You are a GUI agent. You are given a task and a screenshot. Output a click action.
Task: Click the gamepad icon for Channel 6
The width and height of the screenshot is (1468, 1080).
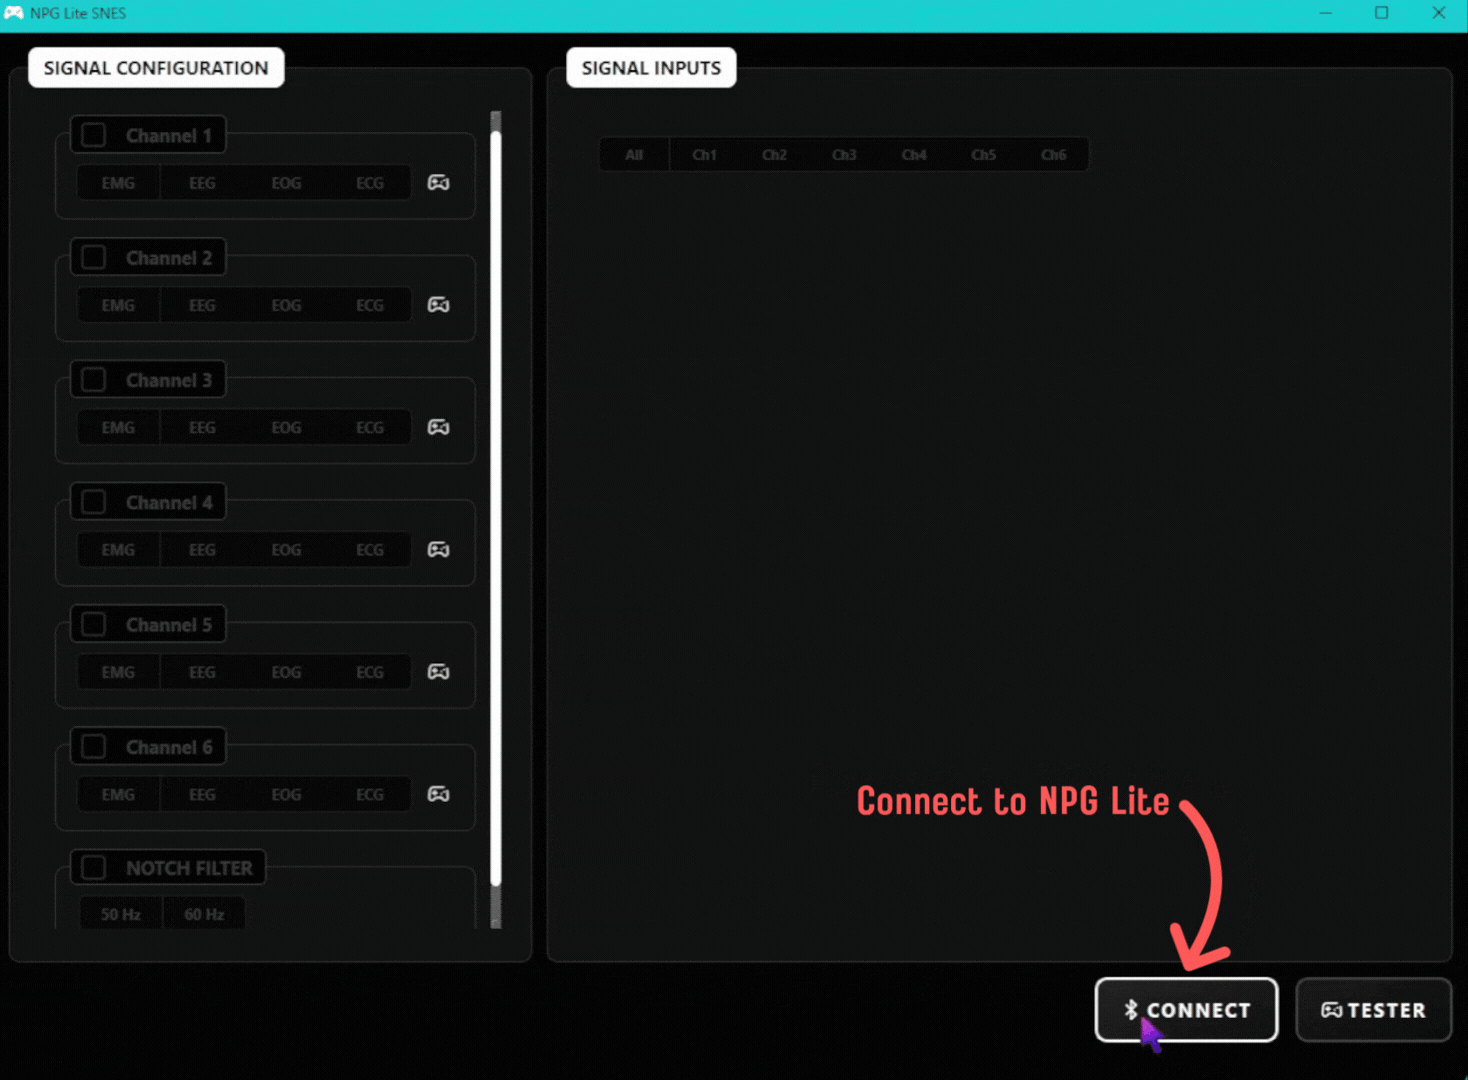pos(438,794)
